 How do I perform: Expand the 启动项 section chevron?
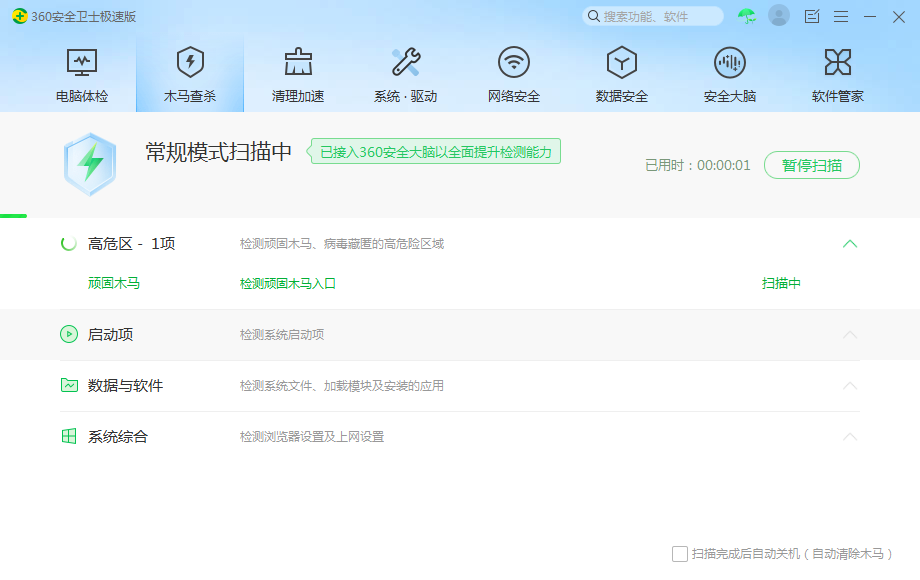point(850,335)
